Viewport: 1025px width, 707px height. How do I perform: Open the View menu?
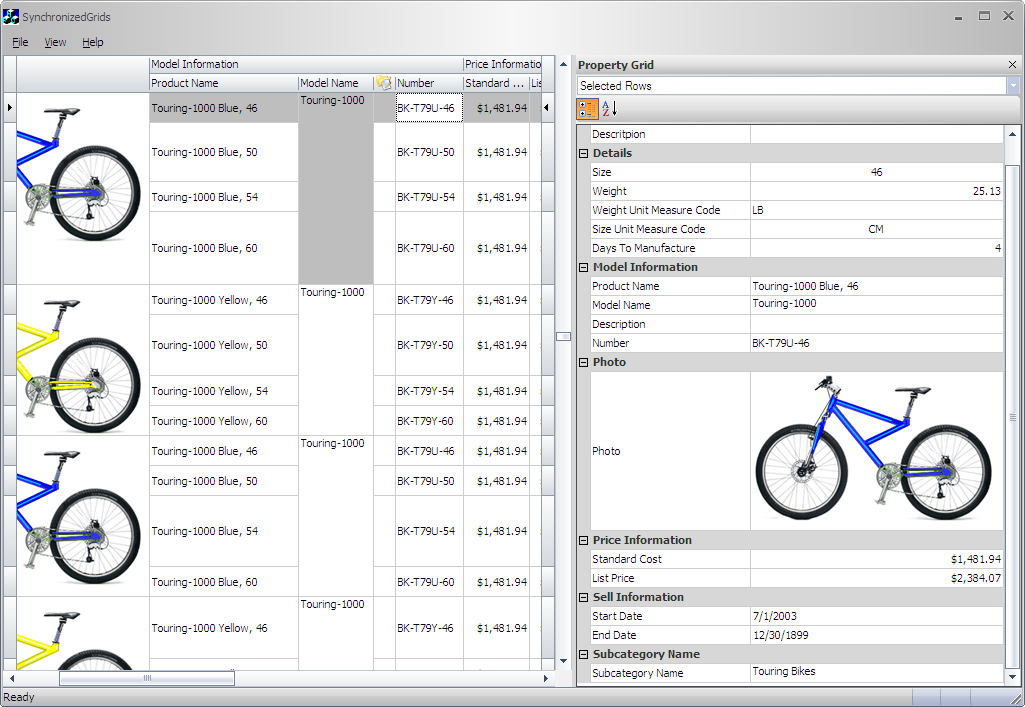pos(55,42)
